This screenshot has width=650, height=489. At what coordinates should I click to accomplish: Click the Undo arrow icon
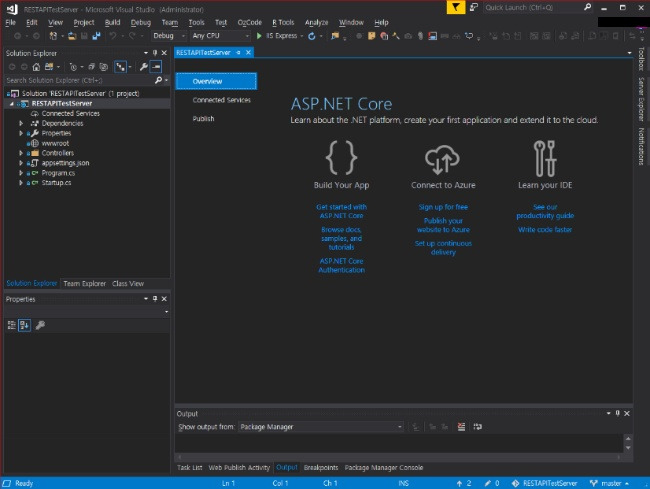[x=113, y=36]
